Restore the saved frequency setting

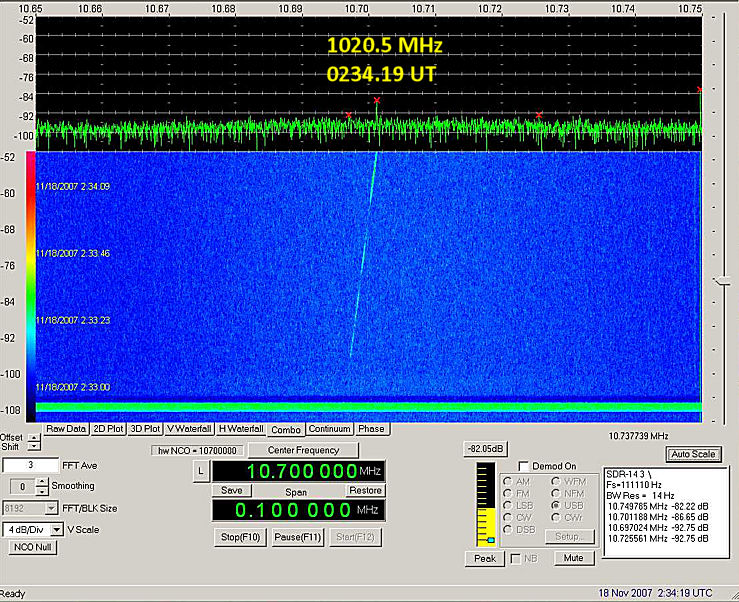(x=365, y=490)
